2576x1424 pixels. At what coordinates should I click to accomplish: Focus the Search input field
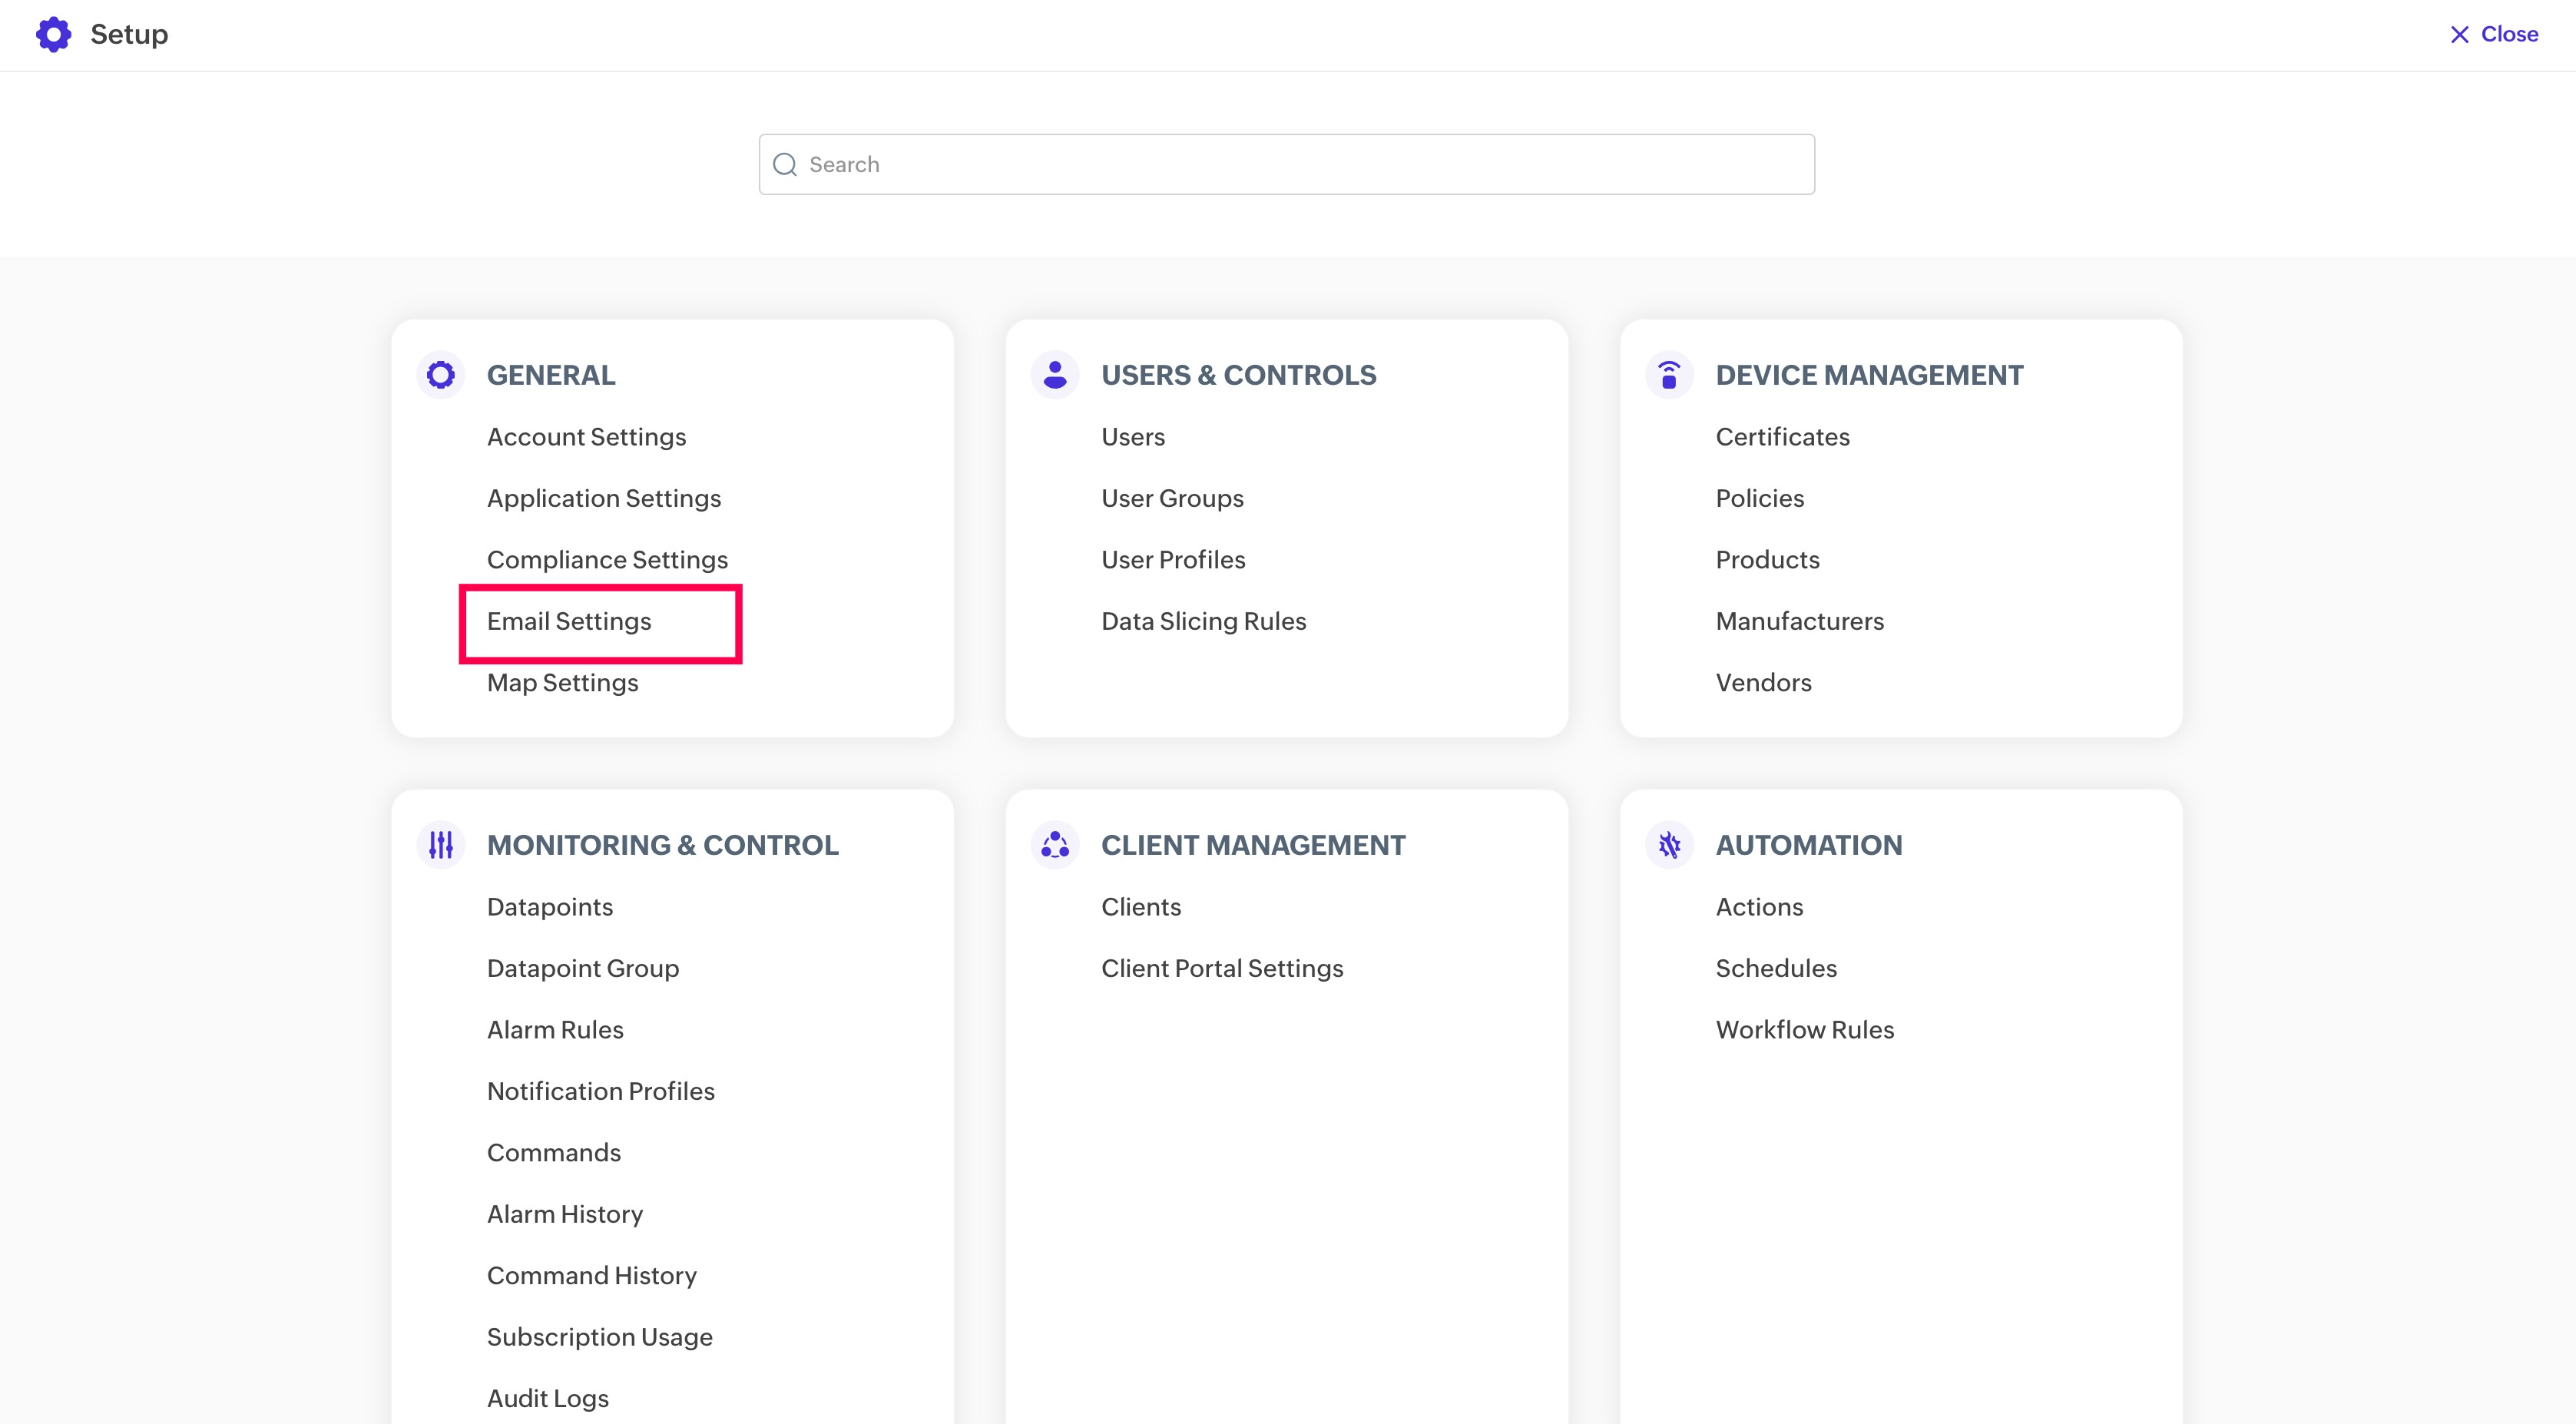coord(1300,164)
